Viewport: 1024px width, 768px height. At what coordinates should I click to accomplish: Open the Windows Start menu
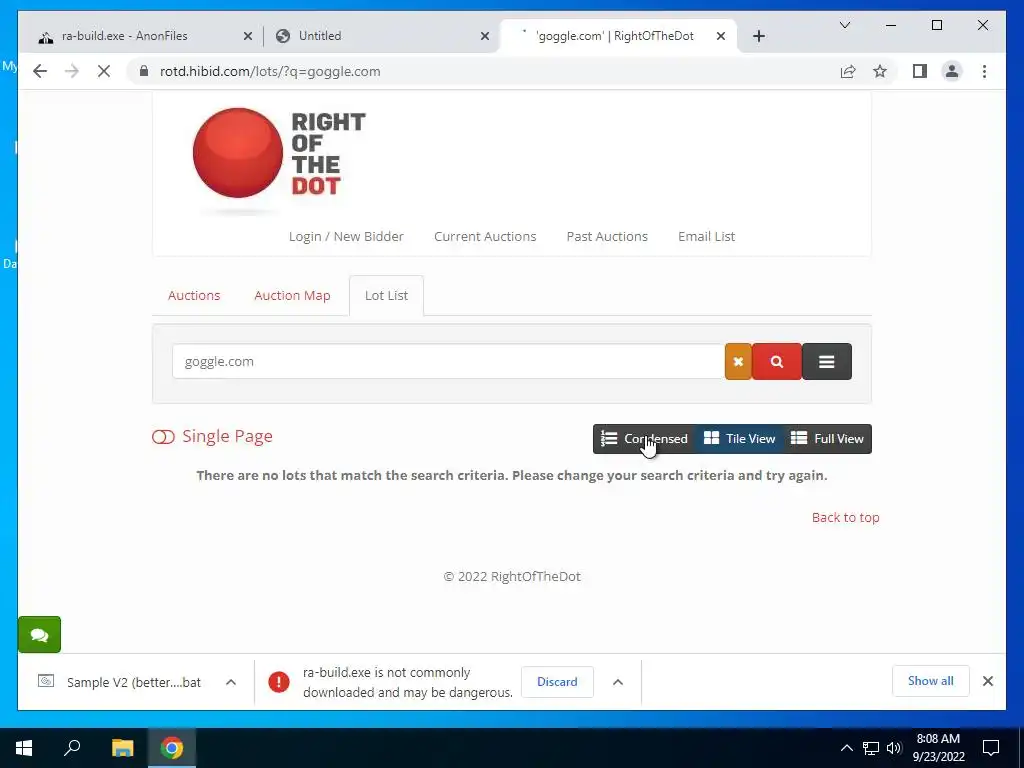click(24, 748)
